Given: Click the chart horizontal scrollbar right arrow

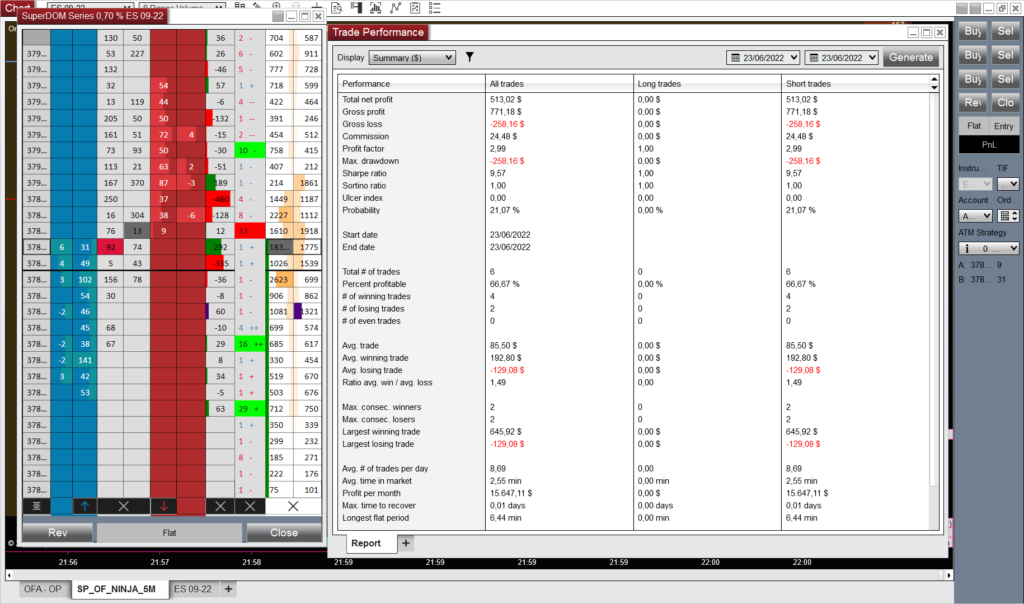Looking at the screenshot, I should [x=949, y=575].
